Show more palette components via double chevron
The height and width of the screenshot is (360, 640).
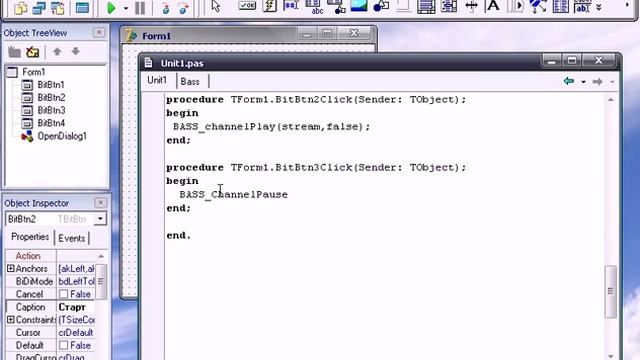point(599,7)
